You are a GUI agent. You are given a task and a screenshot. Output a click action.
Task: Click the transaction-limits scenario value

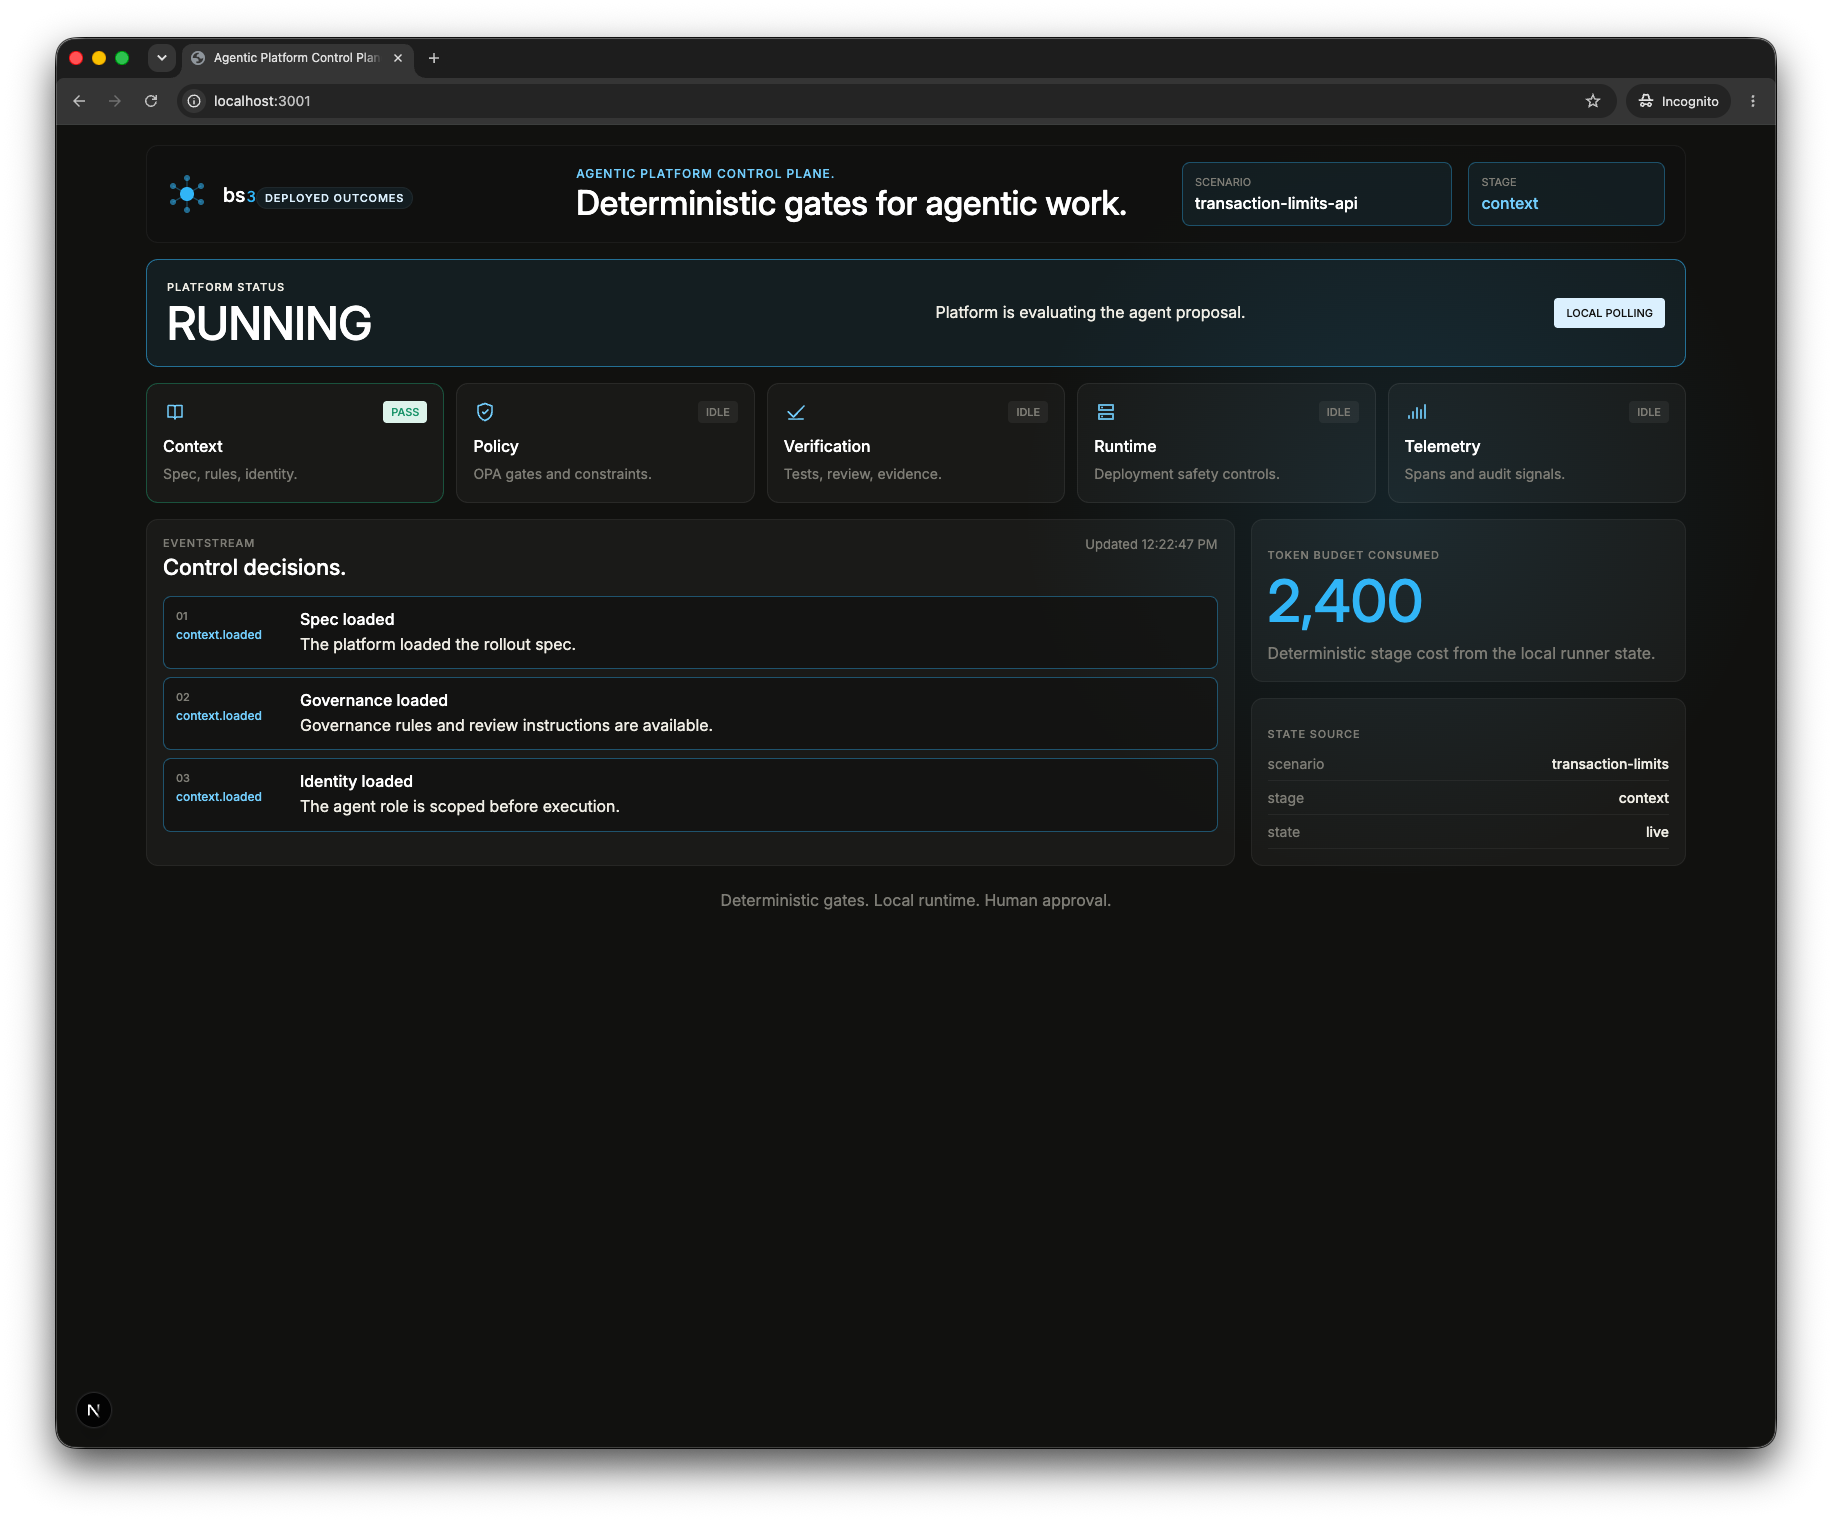click(x=1609, y=764)
